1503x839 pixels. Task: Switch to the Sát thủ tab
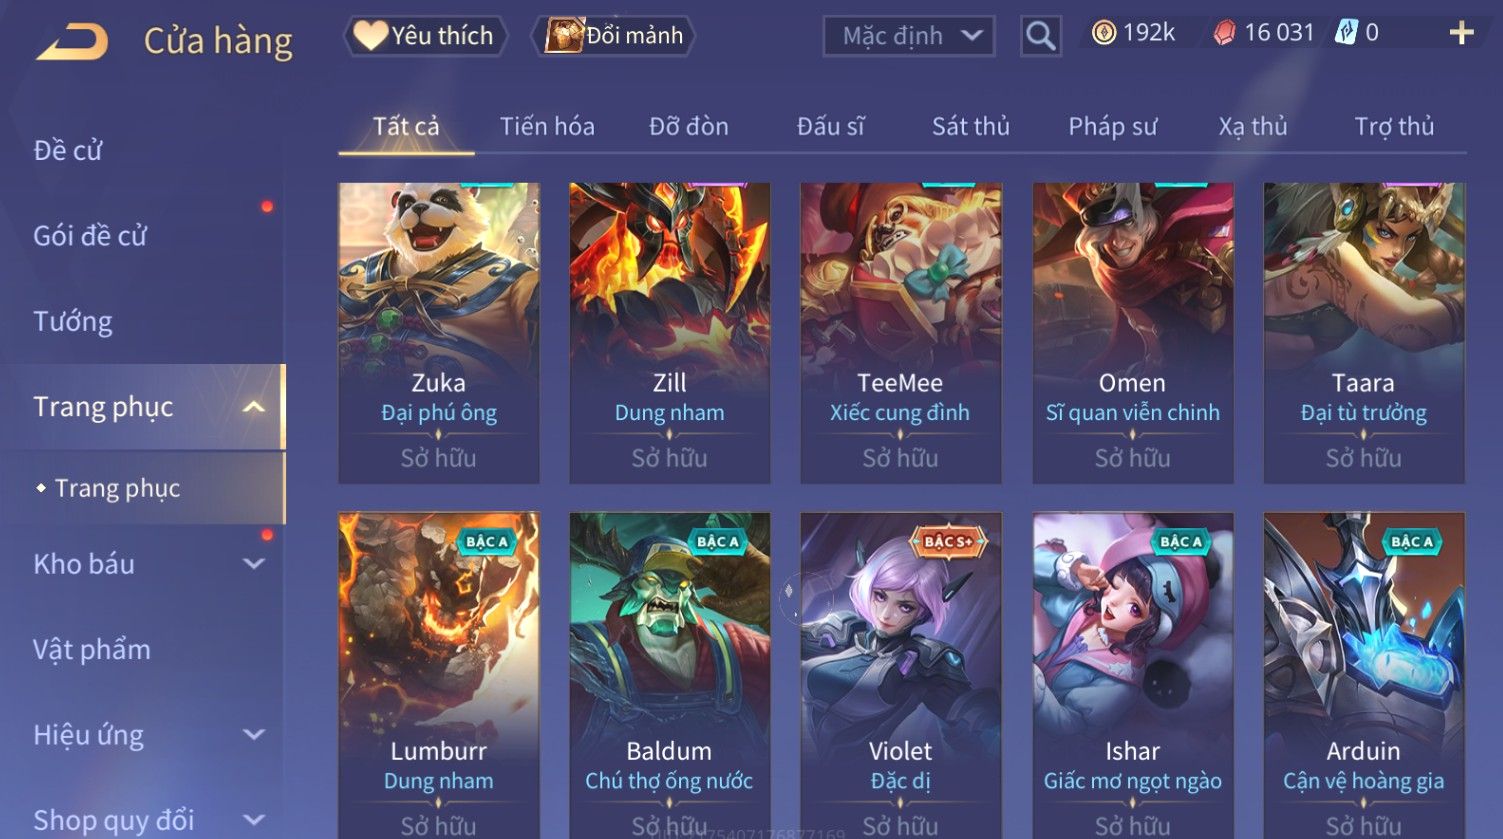tap(970, 126)
